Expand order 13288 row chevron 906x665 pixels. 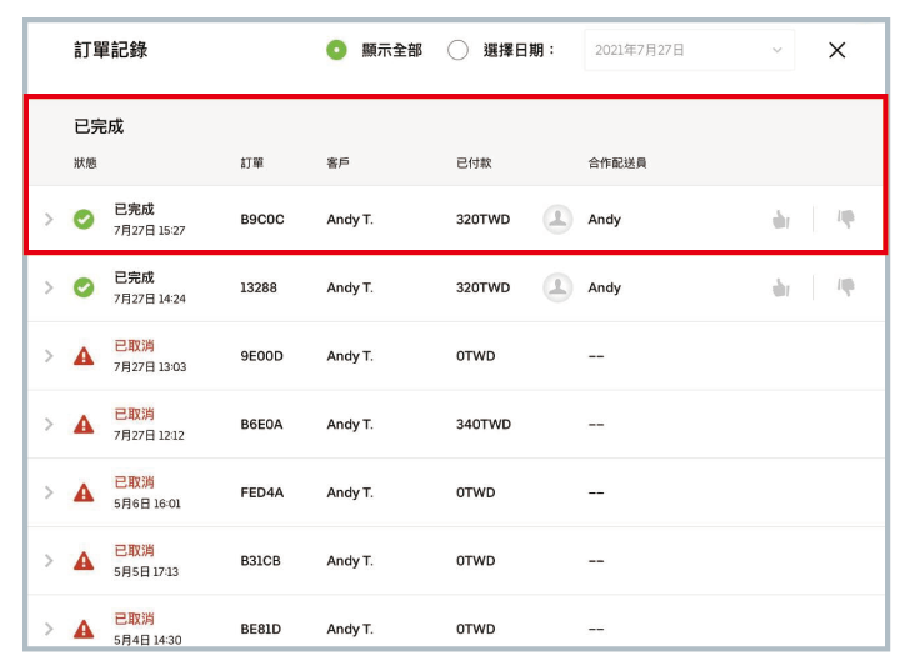tap(49, 288)
